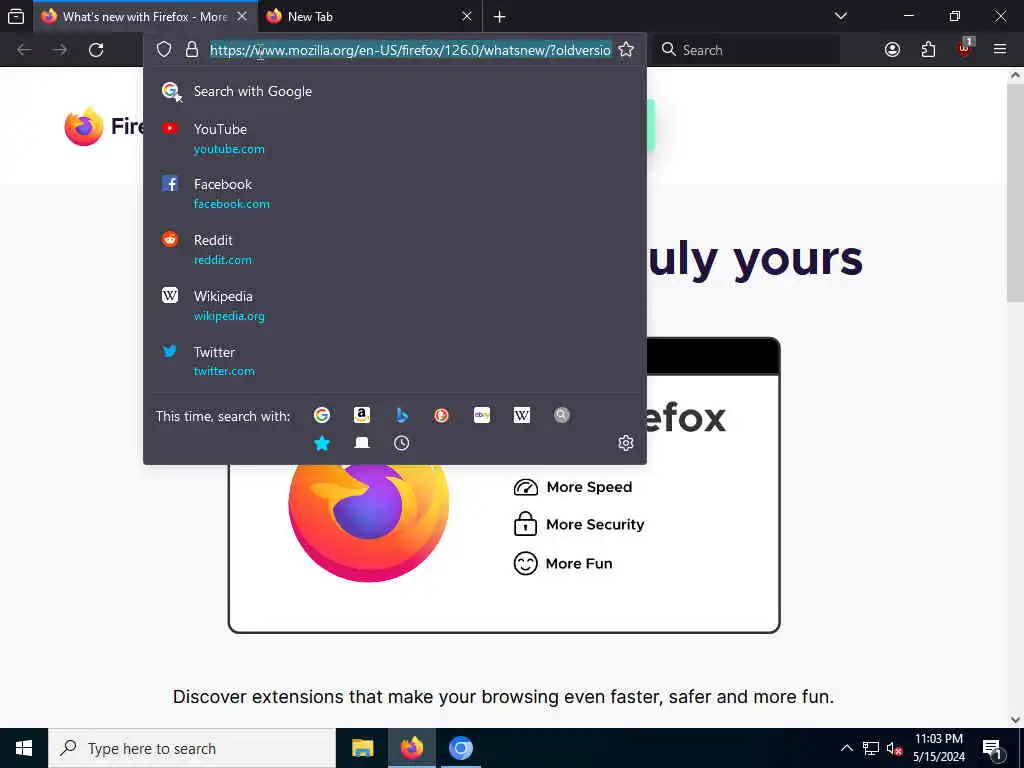The height and width of the screenshot is (768, 1024).
Task: Click the Chromium taskbar icon
Action: point(460,748)
